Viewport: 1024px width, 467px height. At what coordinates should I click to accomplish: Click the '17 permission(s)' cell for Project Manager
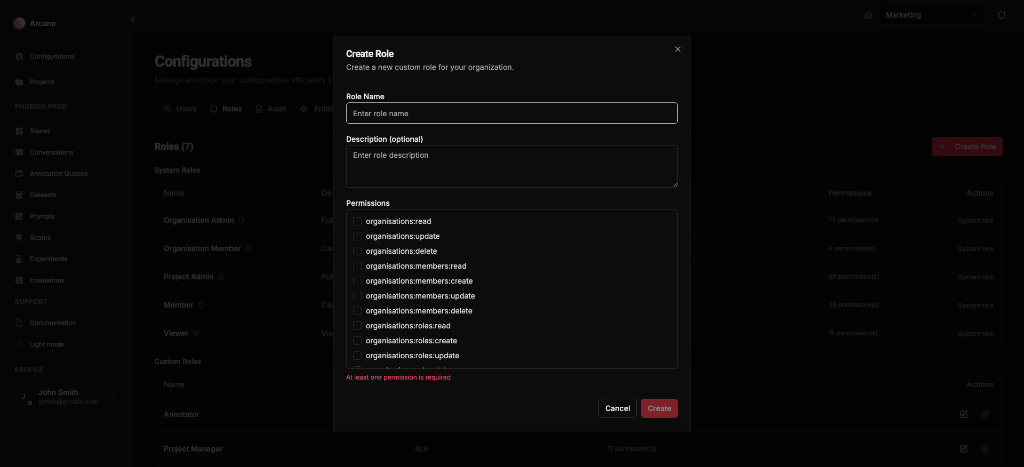pyautogui.click(x=632, y=449)
